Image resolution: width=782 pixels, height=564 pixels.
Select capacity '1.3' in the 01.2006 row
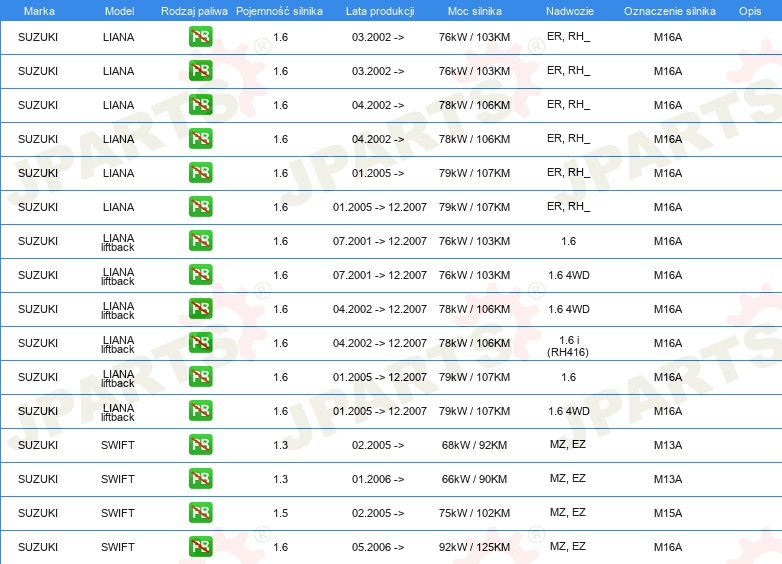[280, 479]
